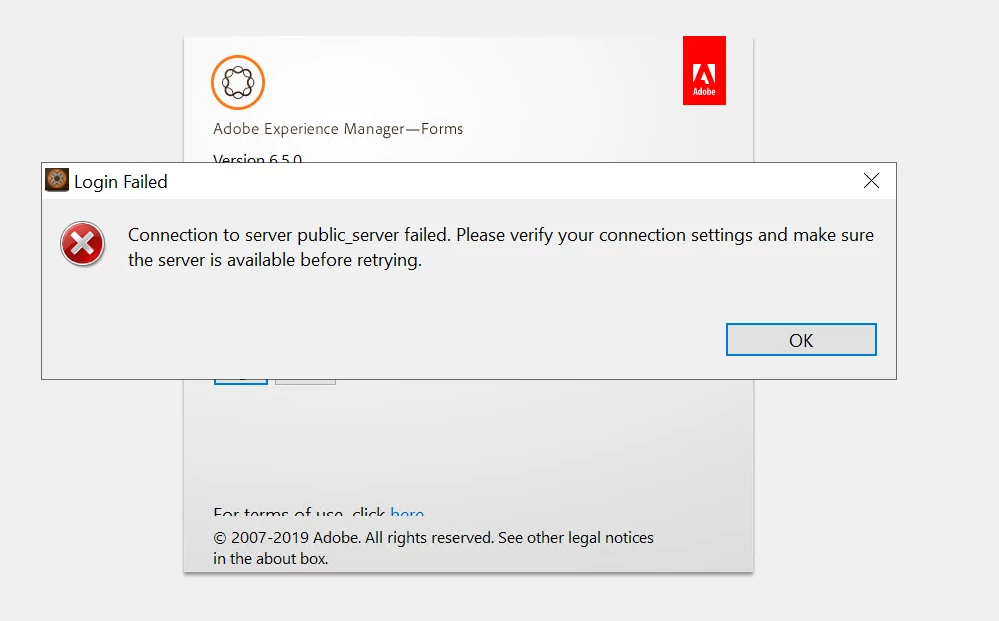Viewport: 999px width, 621px height.
Task: Click the Adobe logo on splash screen
Action: [x=704, y=70]
